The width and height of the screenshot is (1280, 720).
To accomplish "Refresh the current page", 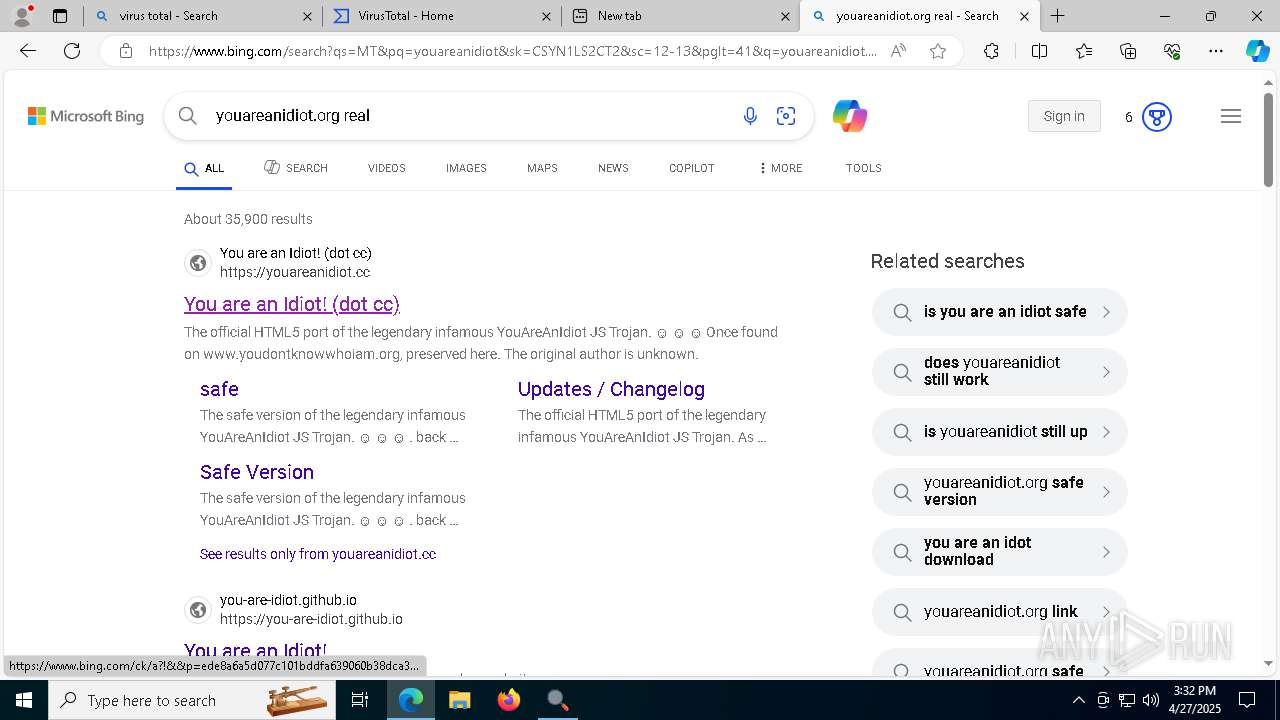I will pos(72,51).
